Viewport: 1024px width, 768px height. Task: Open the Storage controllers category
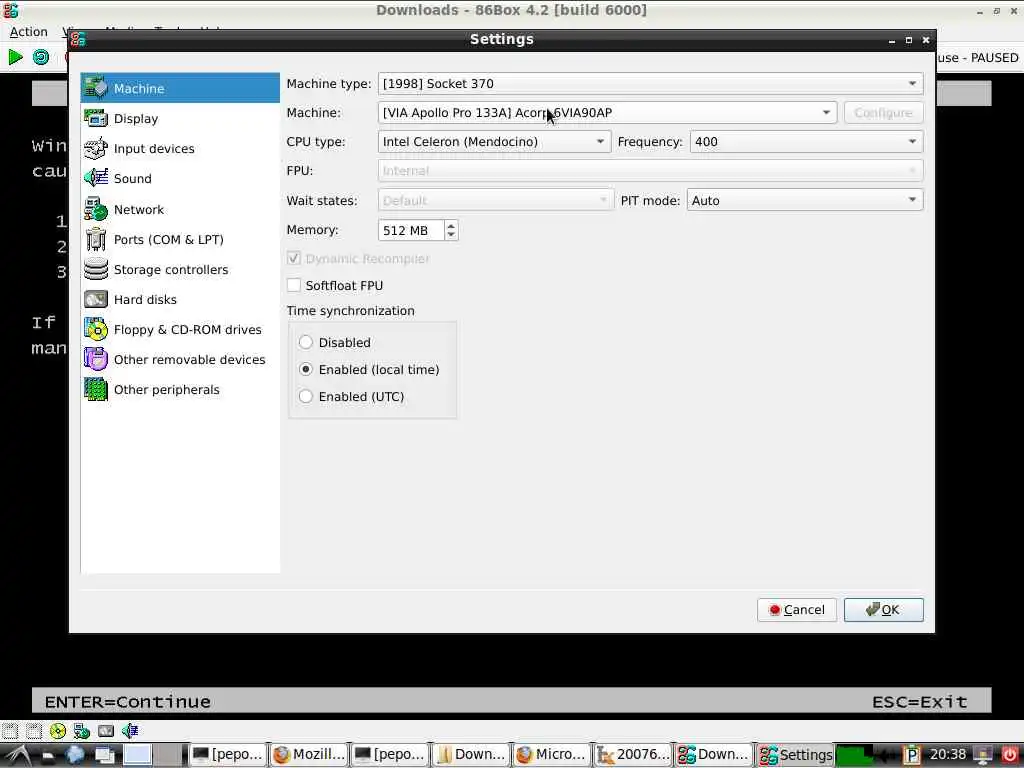coord(180,269)
